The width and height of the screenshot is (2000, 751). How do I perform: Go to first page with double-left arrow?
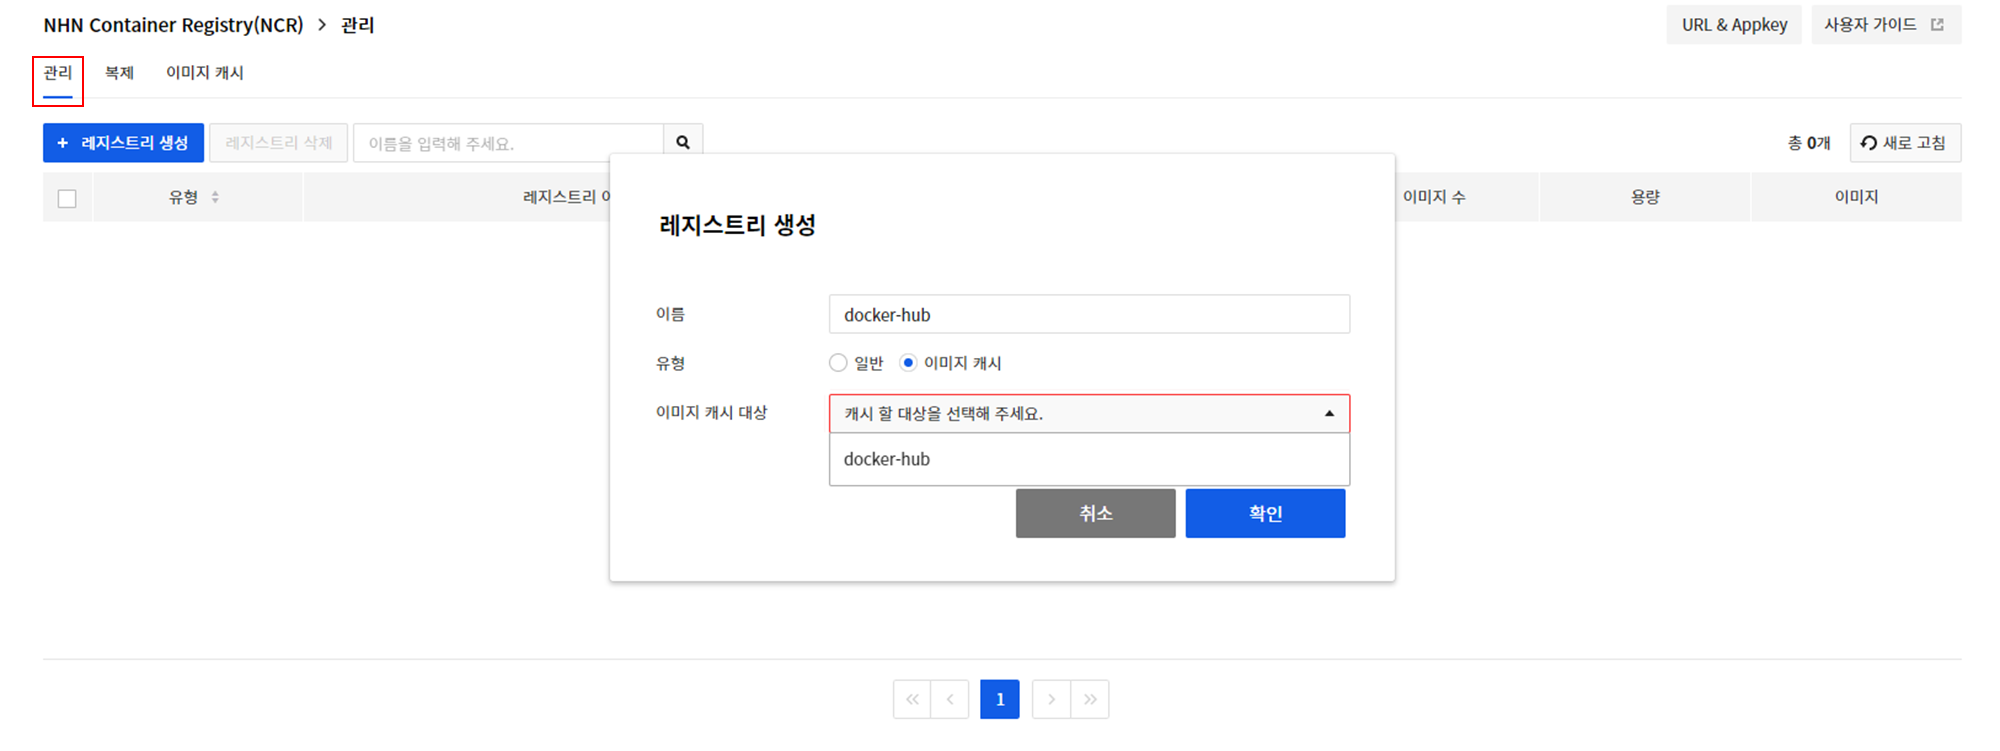point(912,700)
